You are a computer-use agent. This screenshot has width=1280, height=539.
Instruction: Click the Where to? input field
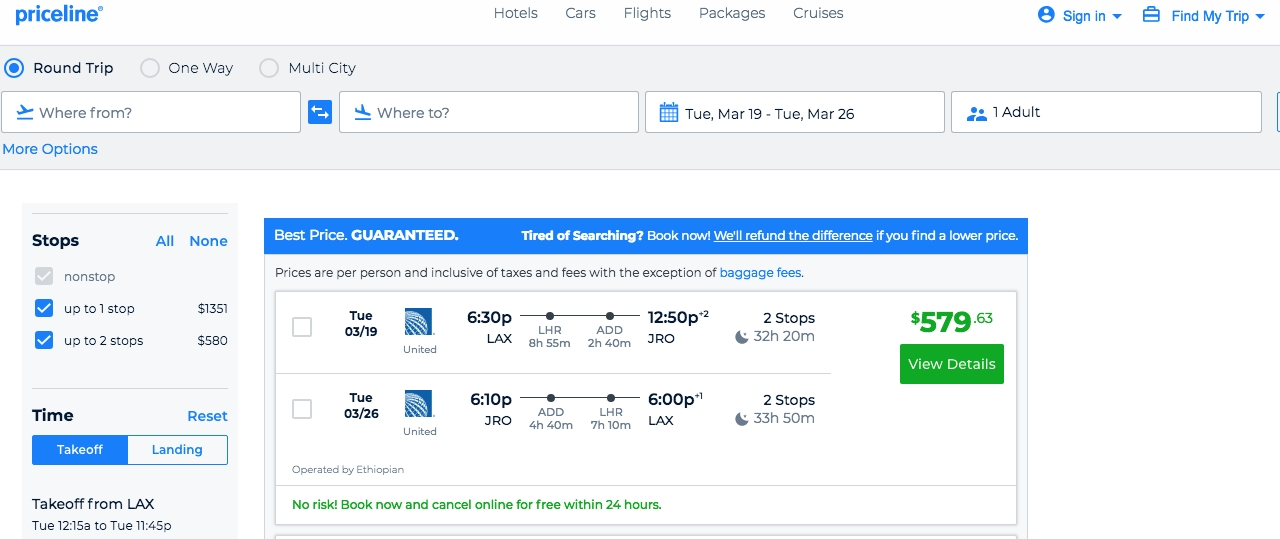pyautogui.click(x=489, y=112)
